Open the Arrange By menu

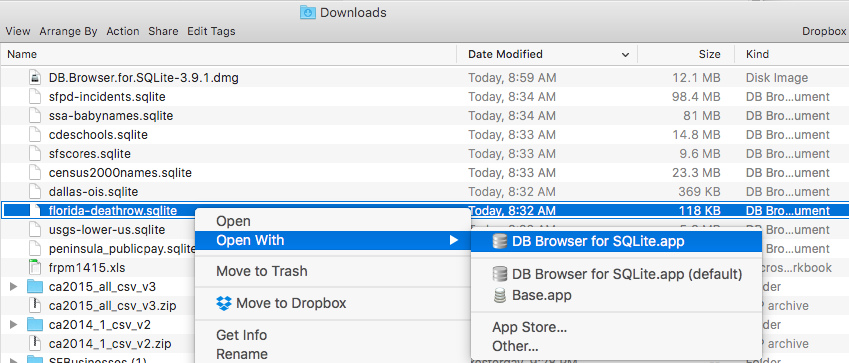[x=68, y=31]
